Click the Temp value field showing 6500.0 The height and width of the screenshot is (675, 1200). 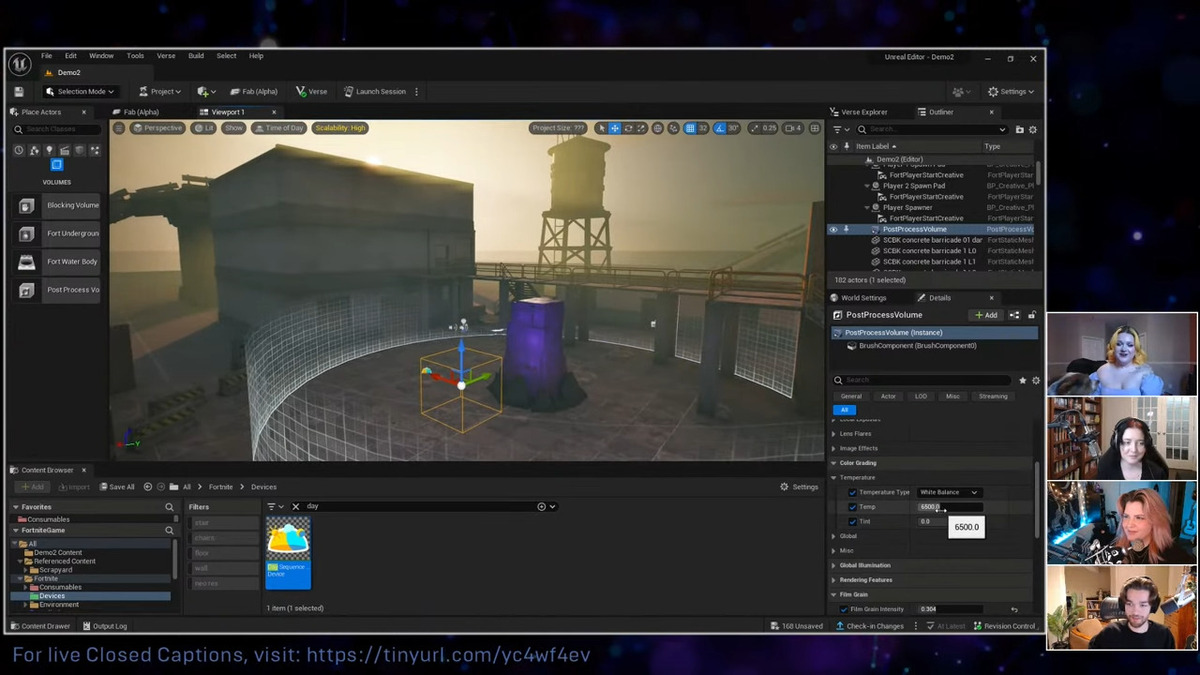[x=949, y=507]
